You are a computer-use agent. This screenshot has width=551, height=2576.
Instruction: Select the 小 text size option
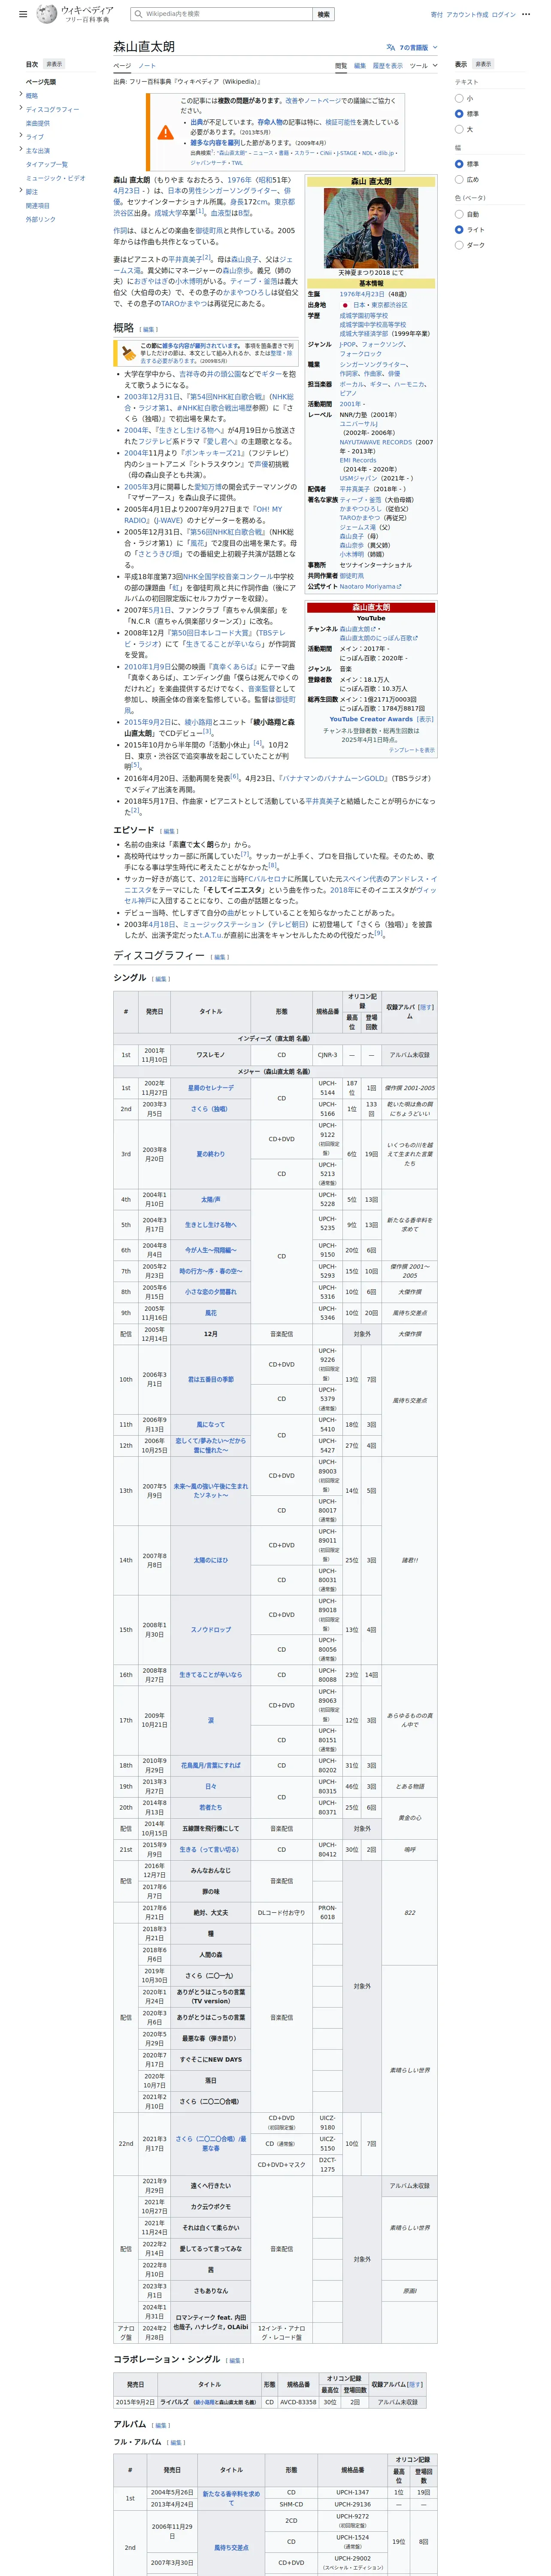click(x=459, y=98)
